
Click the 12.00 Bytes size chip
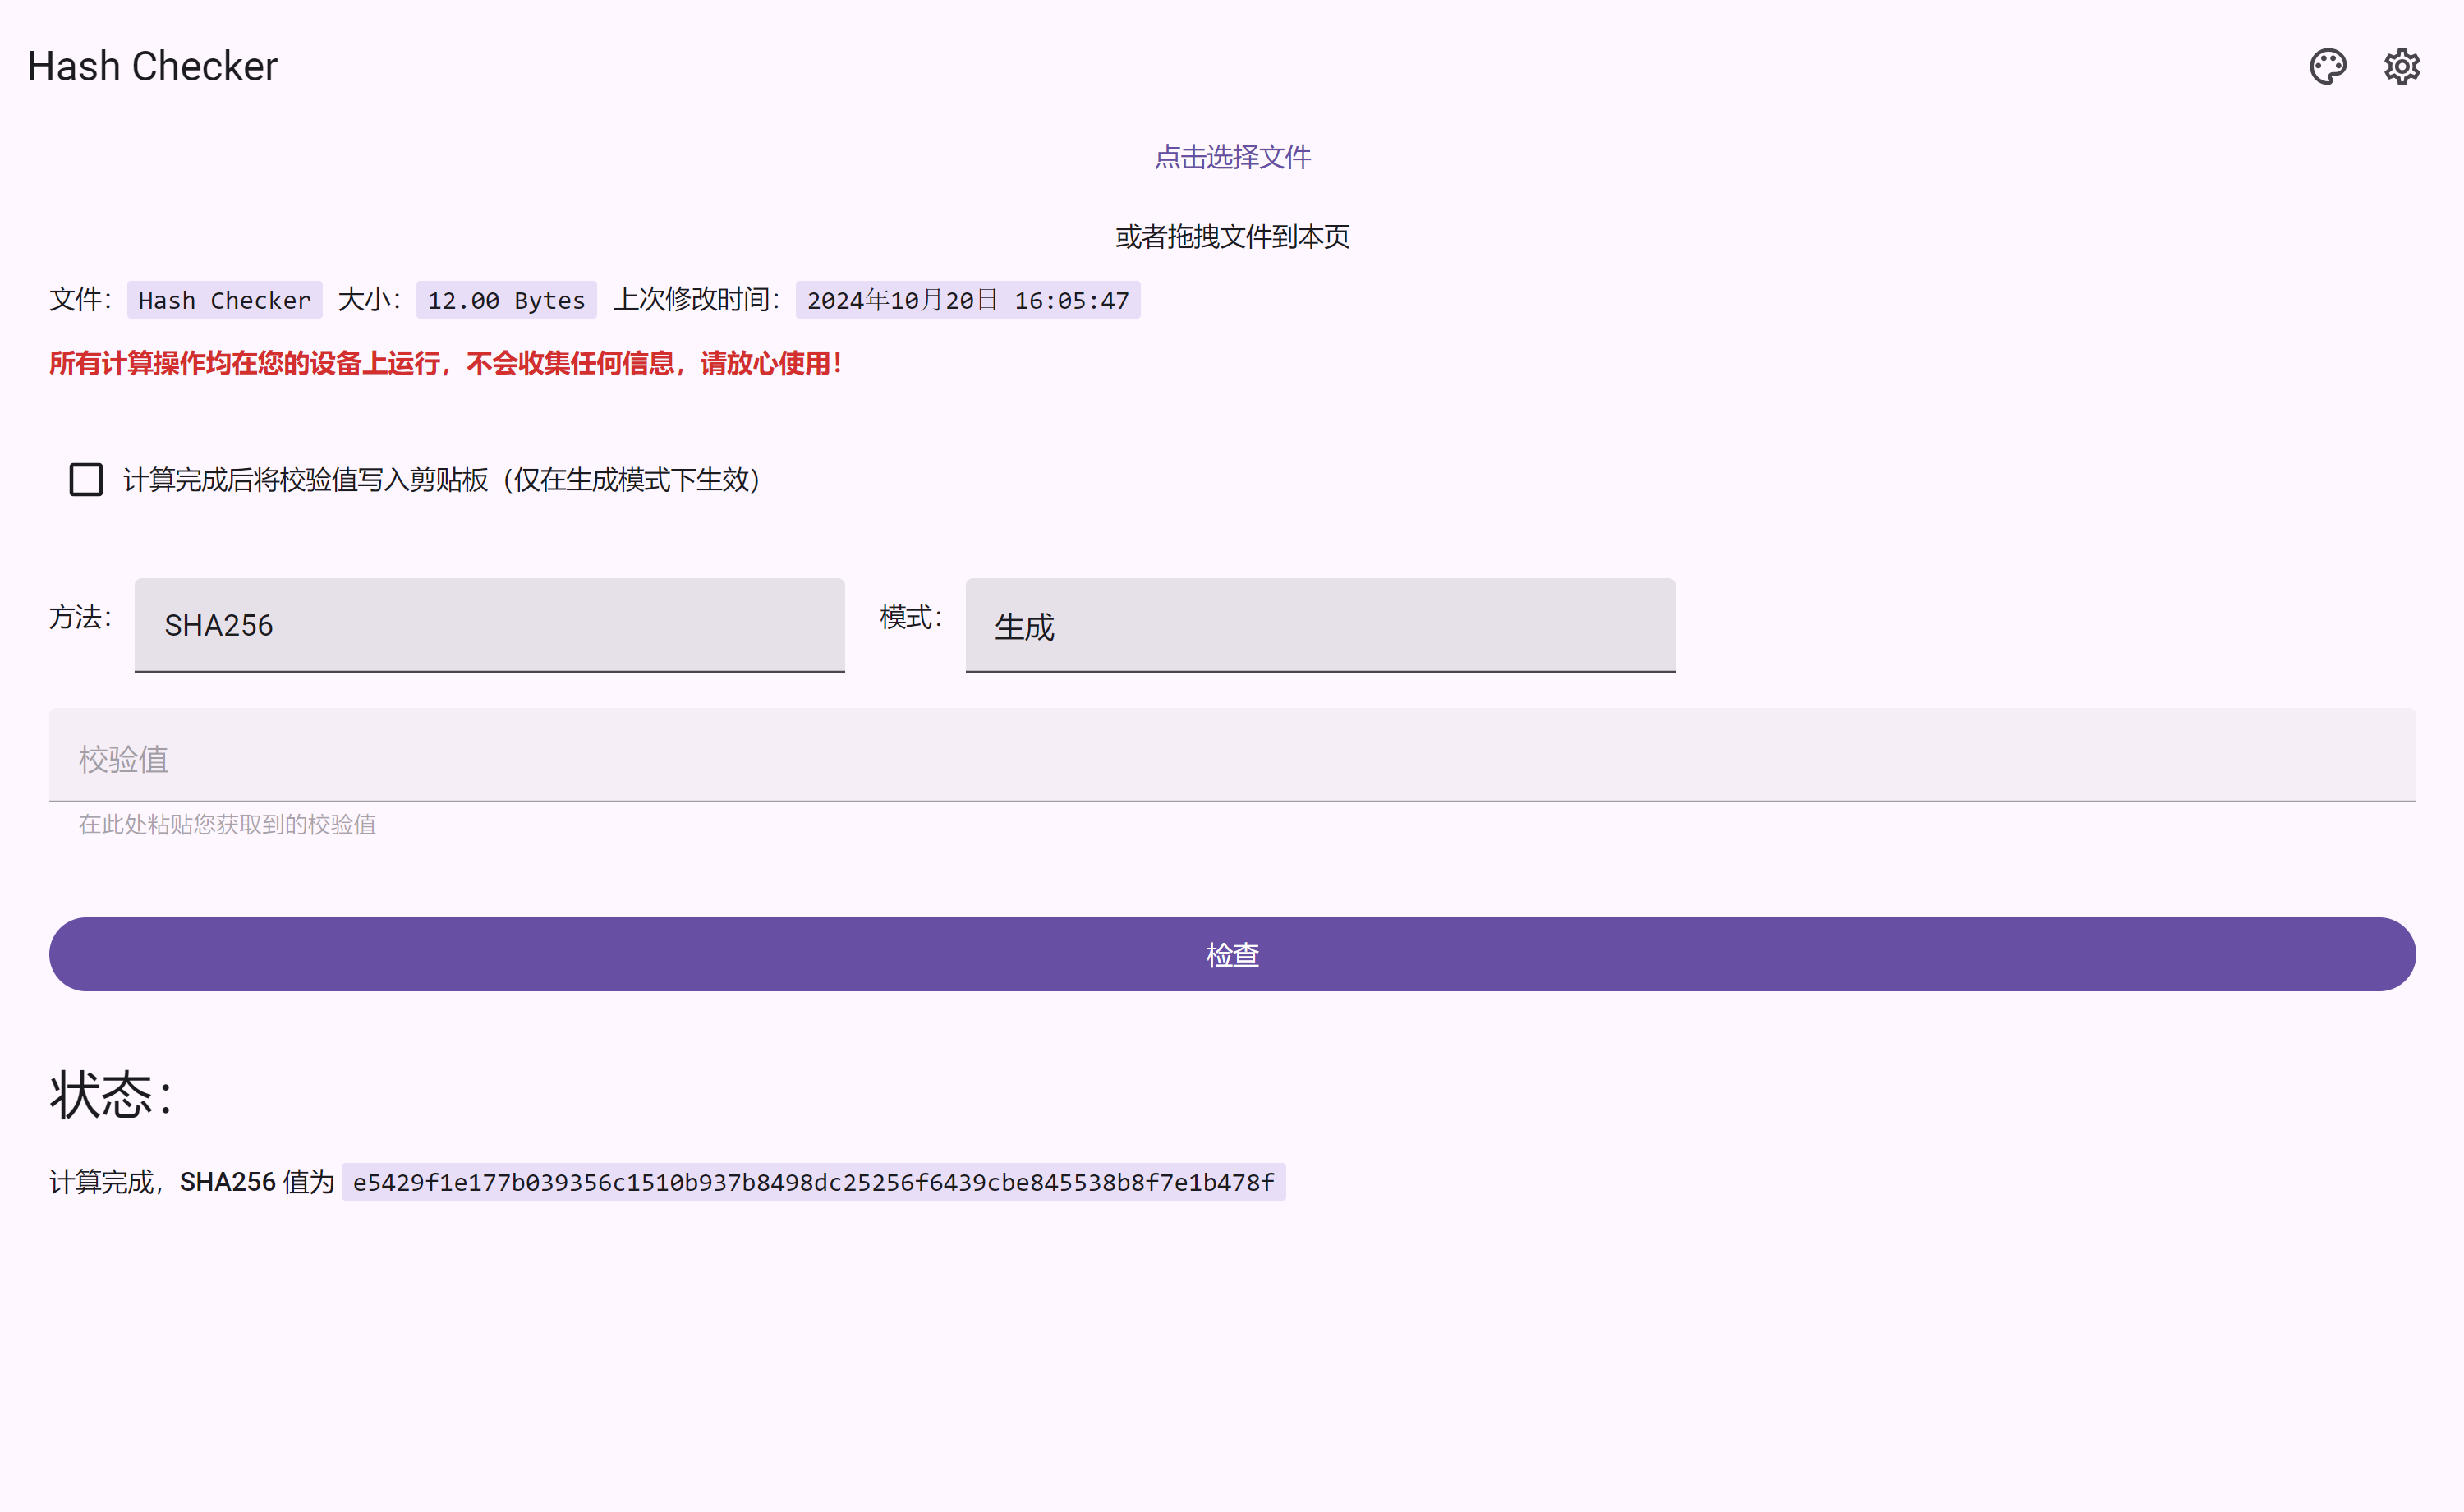506,300
